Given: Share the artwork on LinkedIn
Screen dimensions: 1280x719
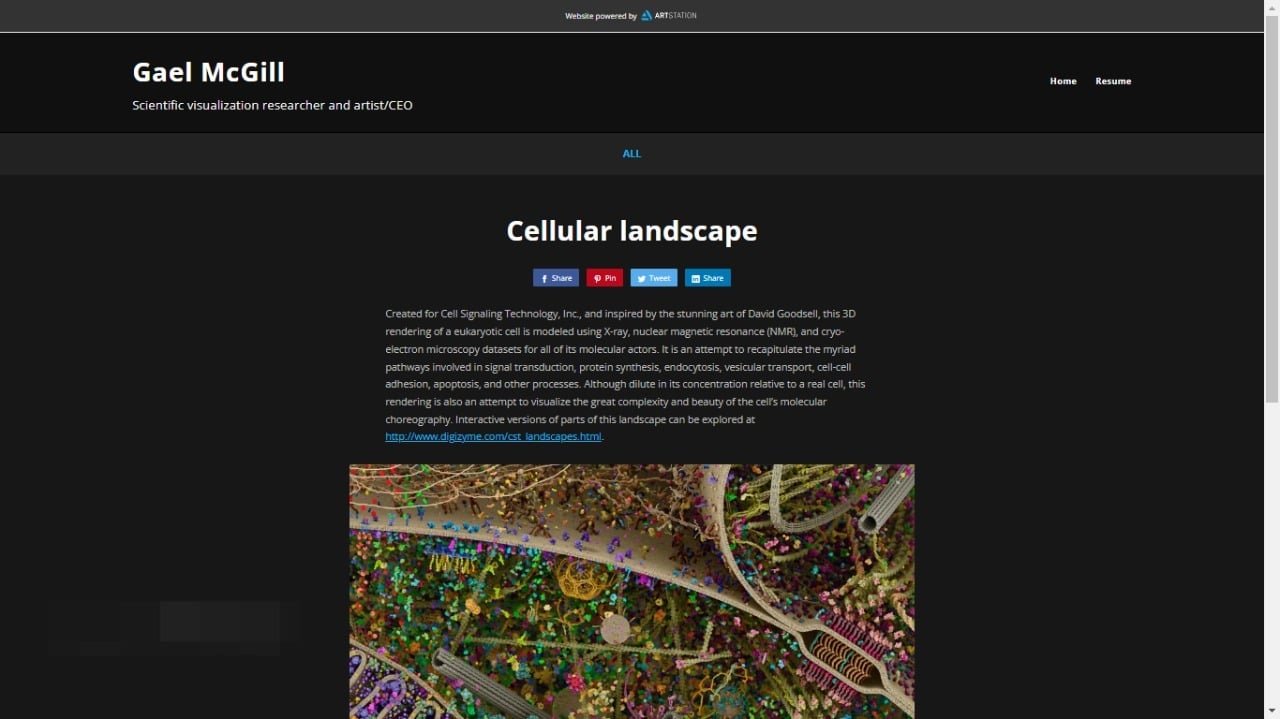Looking at the screenshot, I should click(707, 278).
